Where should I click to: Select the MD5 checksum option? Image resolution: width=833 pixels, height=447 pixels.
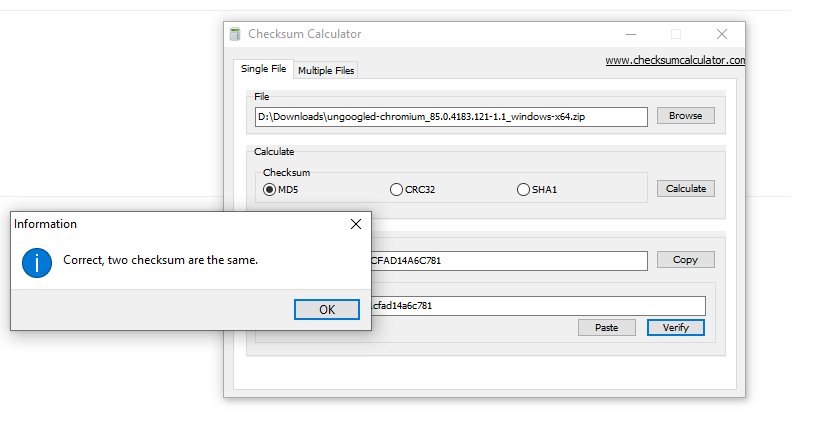coord(270,189)
